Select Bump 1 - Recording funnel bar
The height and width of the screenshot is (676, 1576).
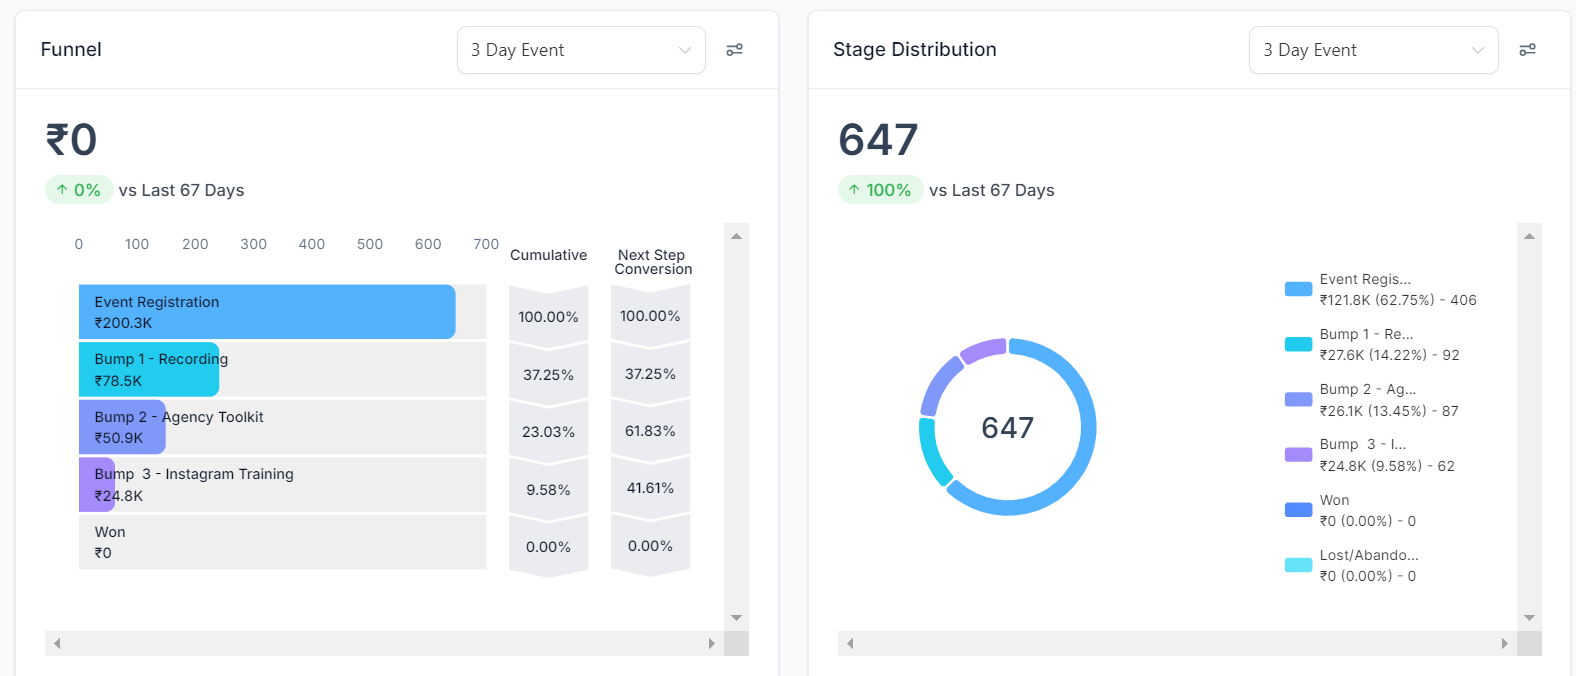pos(149,370)
